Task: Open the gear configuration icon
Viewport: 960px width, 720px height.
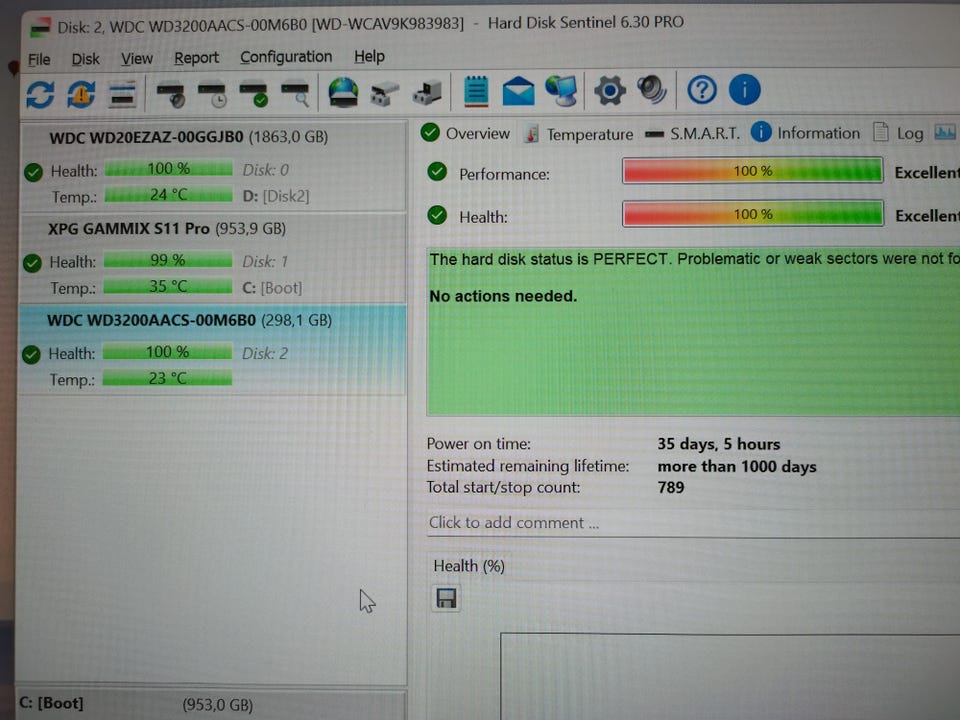Action: coord(609,91)
